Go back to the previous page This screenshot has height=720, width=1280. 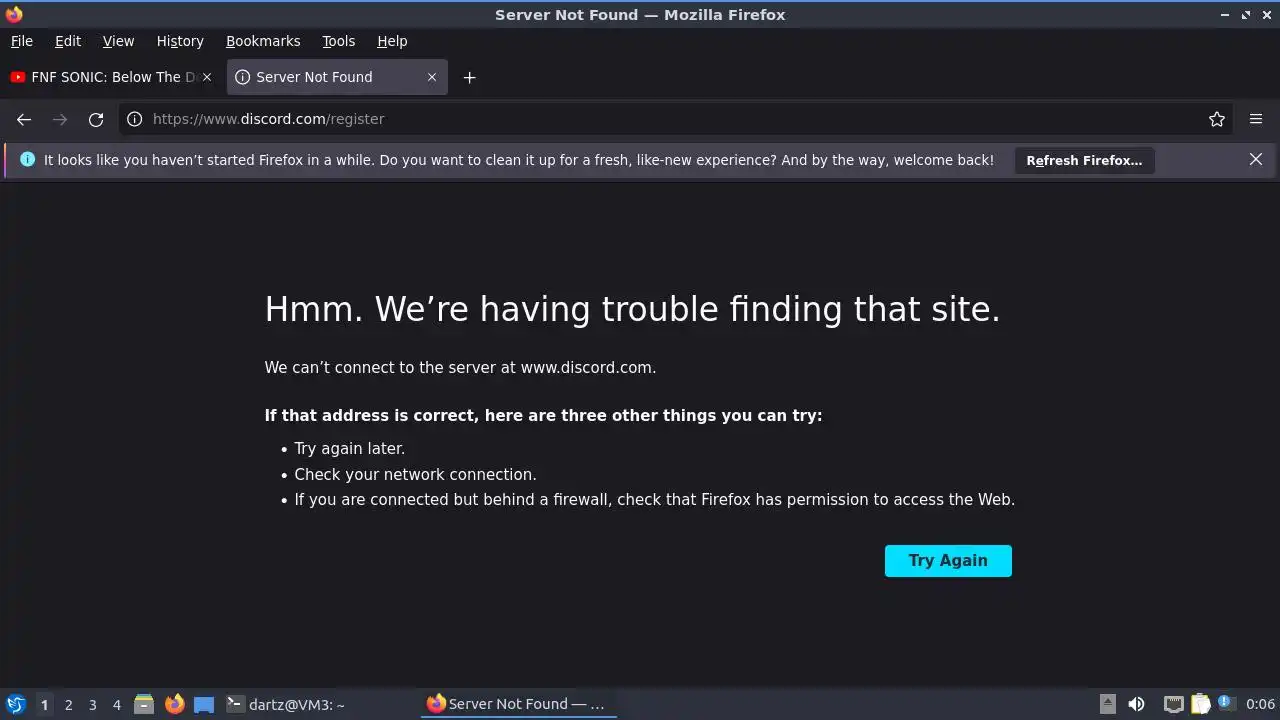click(24, 119)
